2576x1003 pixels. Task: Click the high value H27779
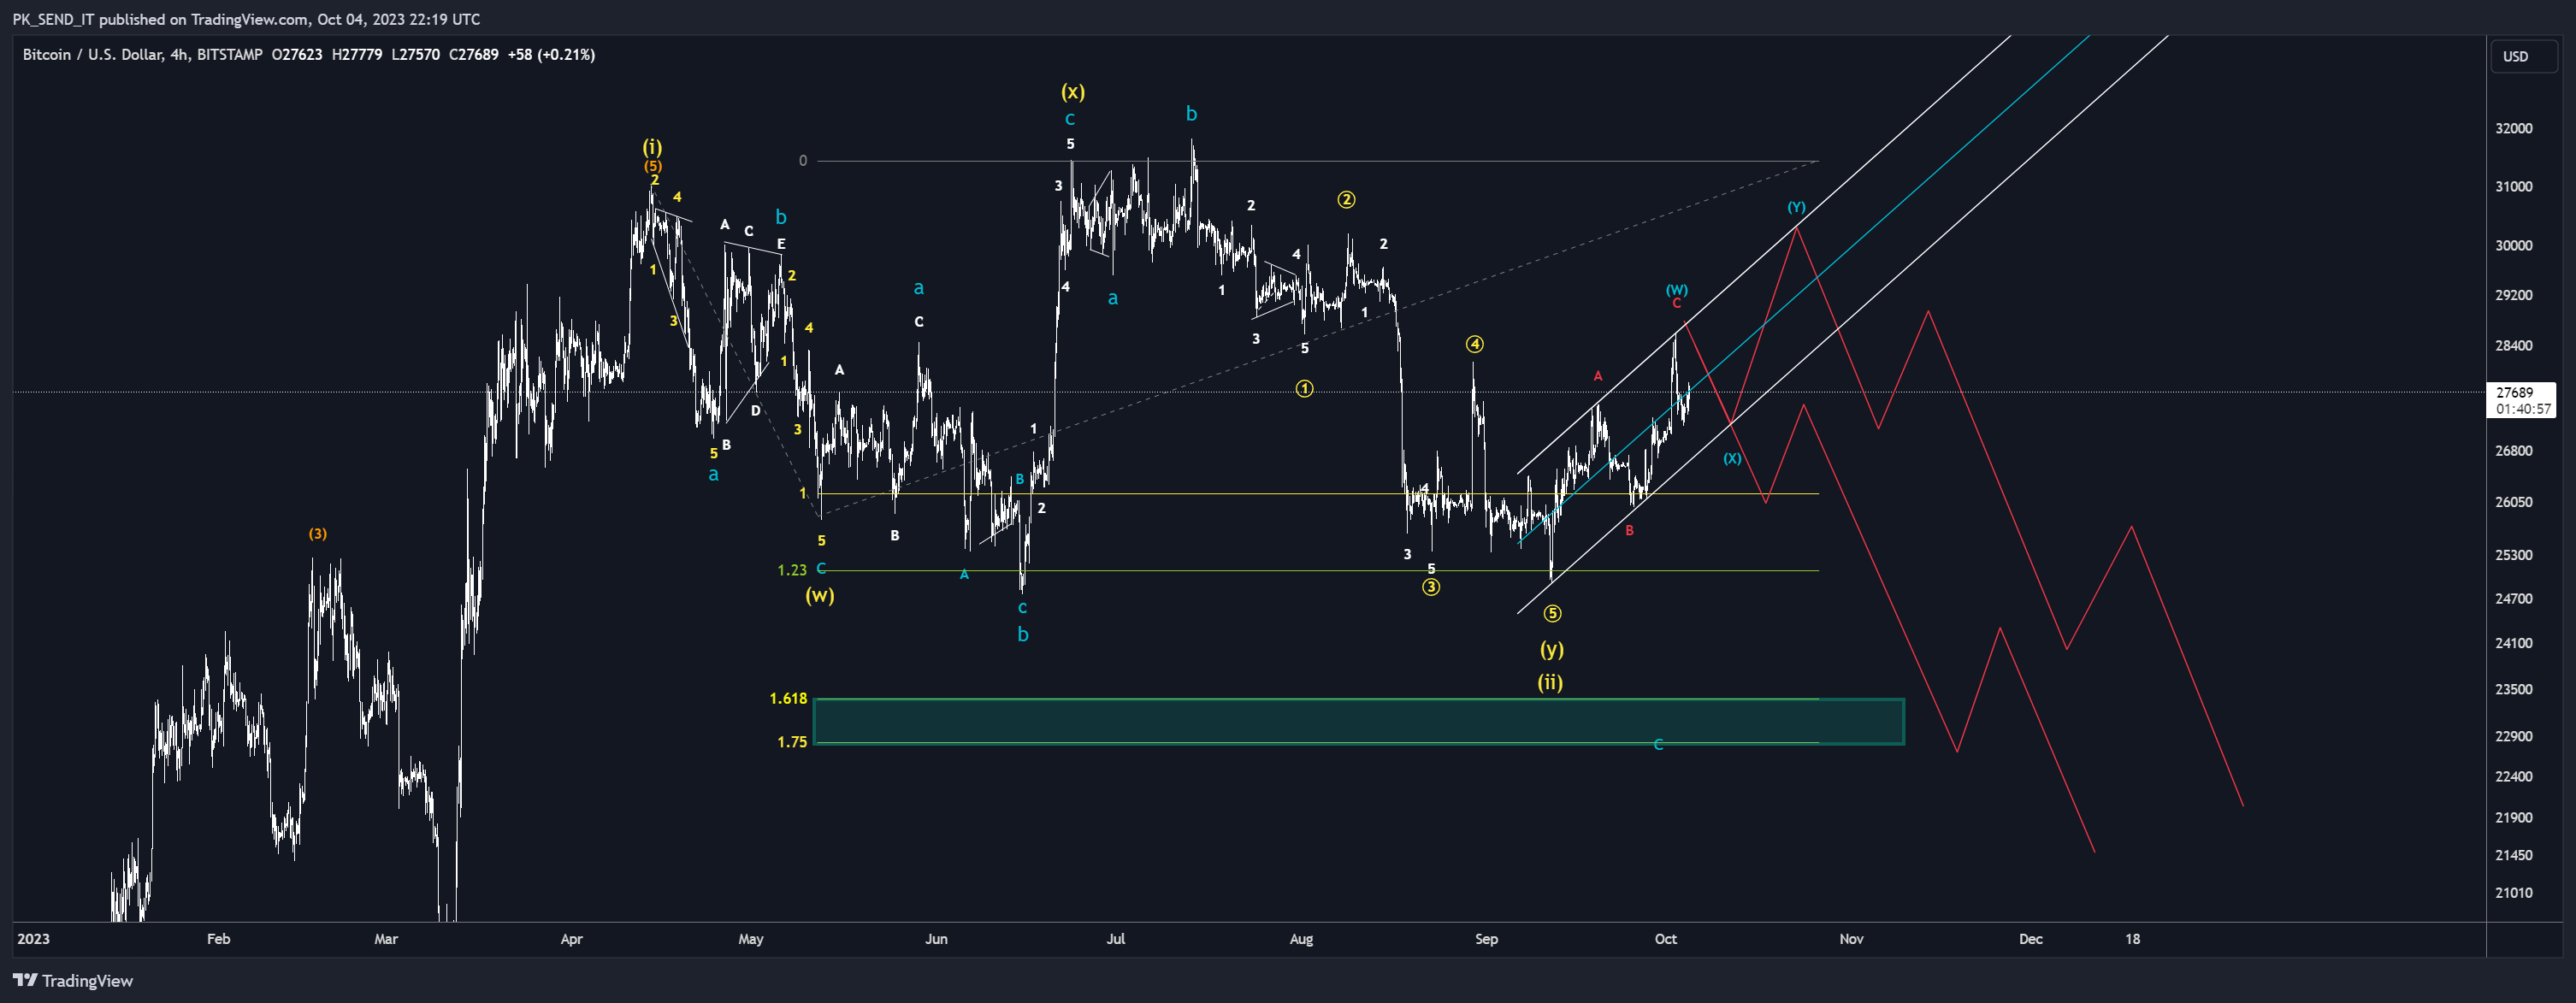[x=357, y=54]
